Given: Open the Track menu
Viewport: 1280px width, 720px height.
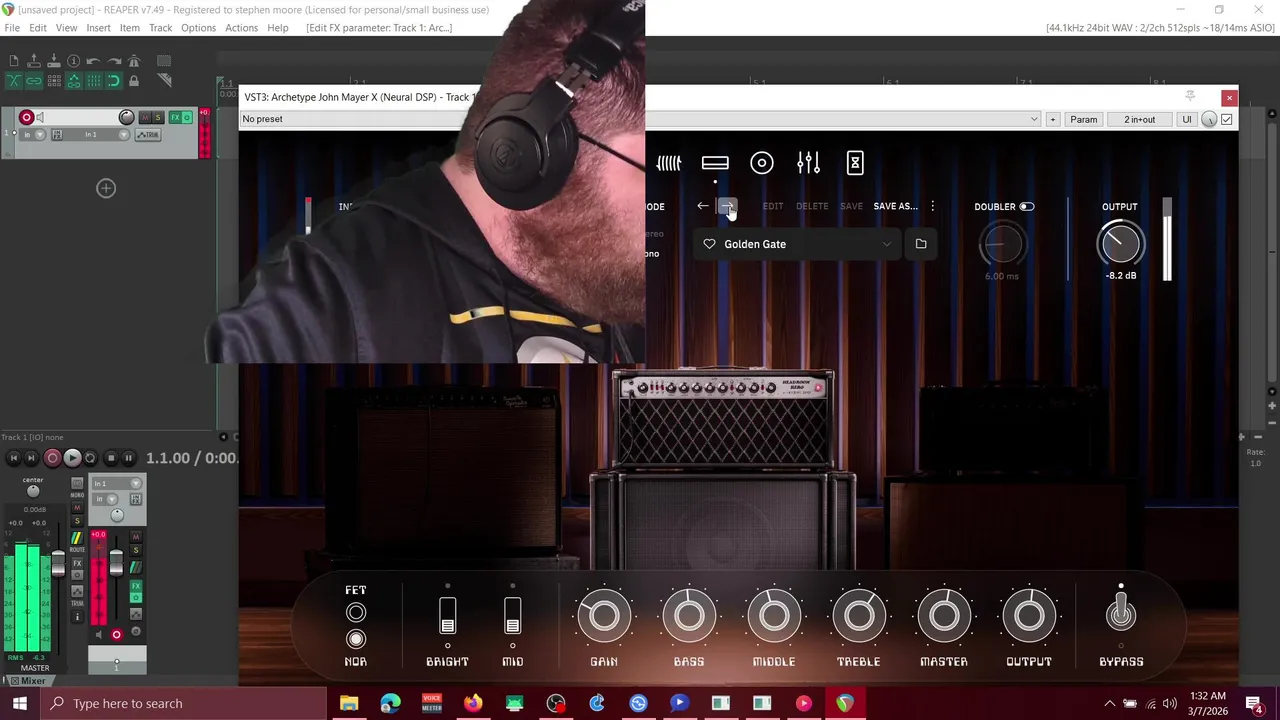Looking at the screenshot, I should (x=160, y=28).
